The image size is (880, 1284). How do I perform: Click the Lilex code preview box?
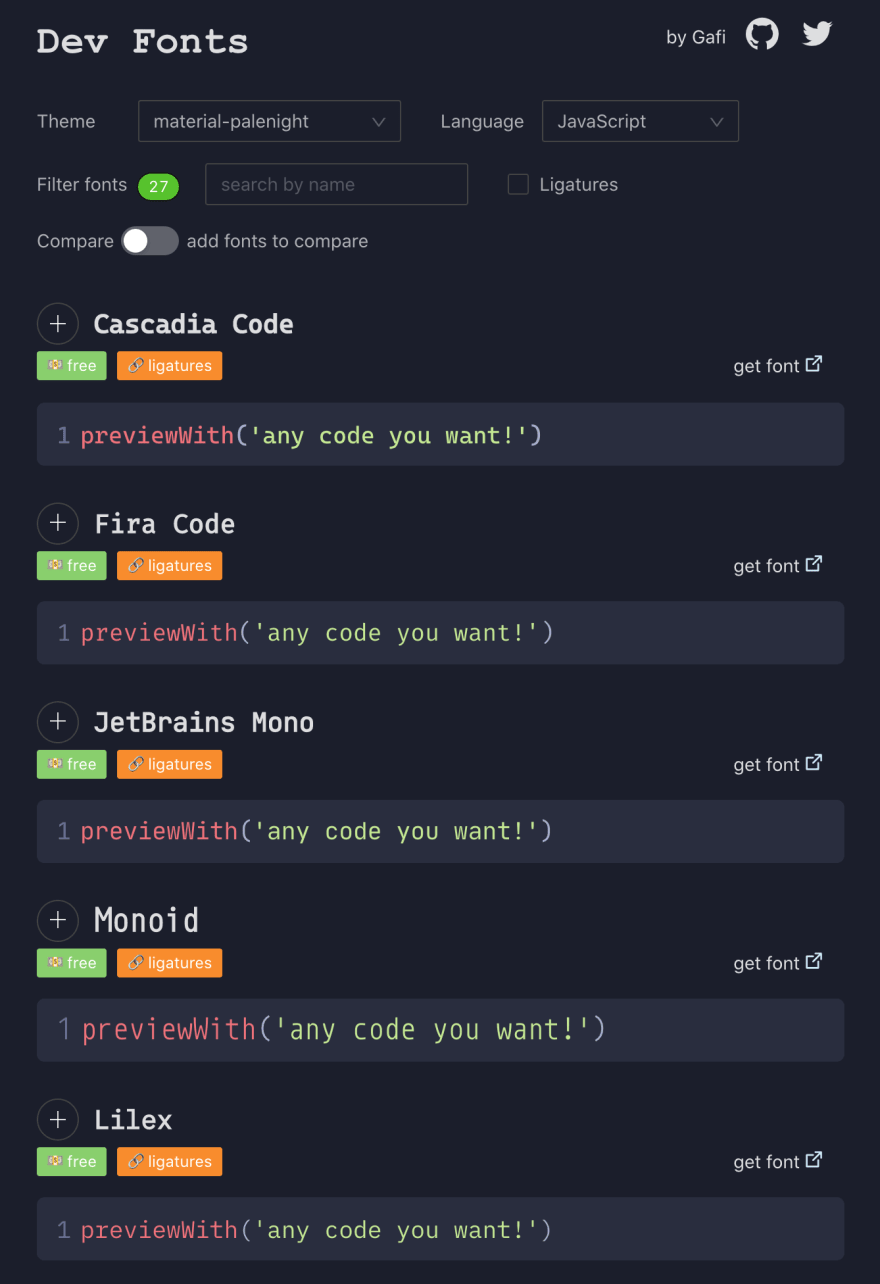point(440,1229)
